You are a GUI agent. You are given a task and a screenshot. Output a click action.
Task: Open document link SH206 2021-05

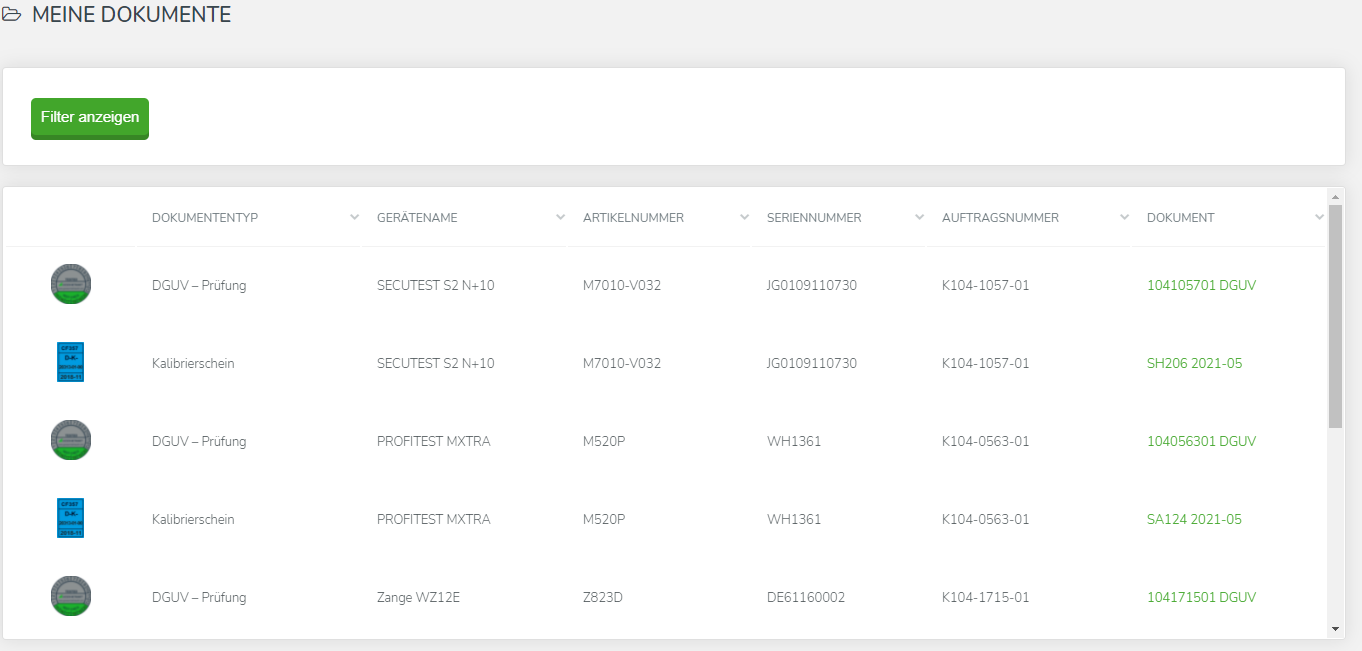click(1194, 363)
